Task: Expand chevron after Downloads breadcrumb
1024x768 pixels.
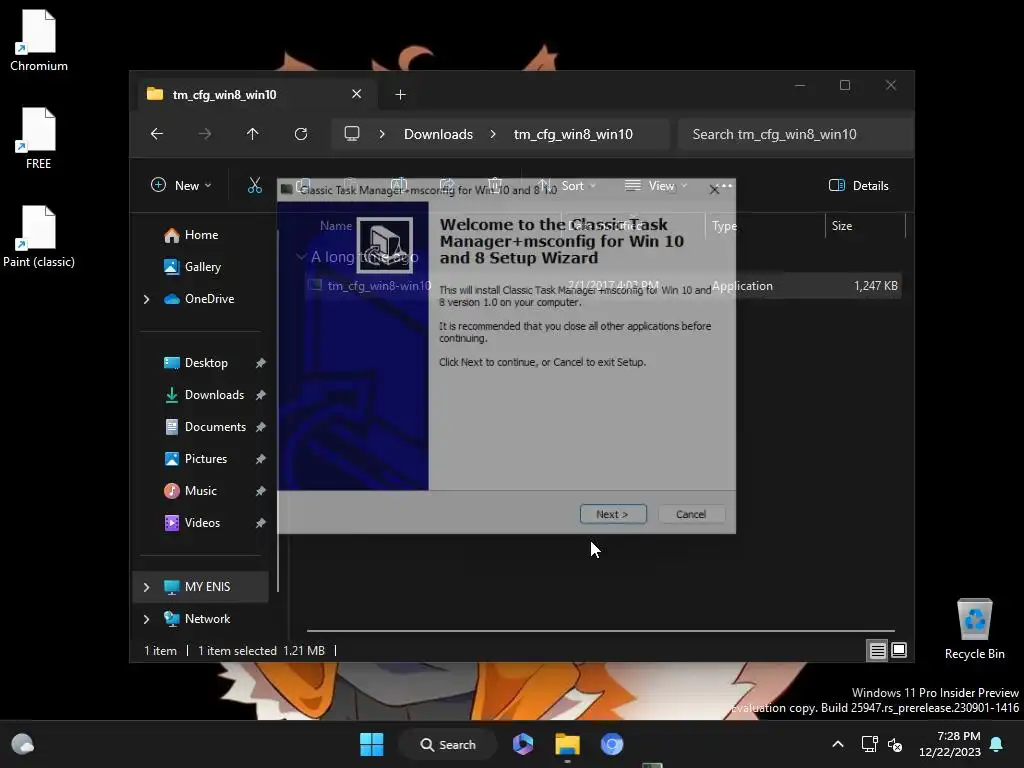Action: [493, 134]
